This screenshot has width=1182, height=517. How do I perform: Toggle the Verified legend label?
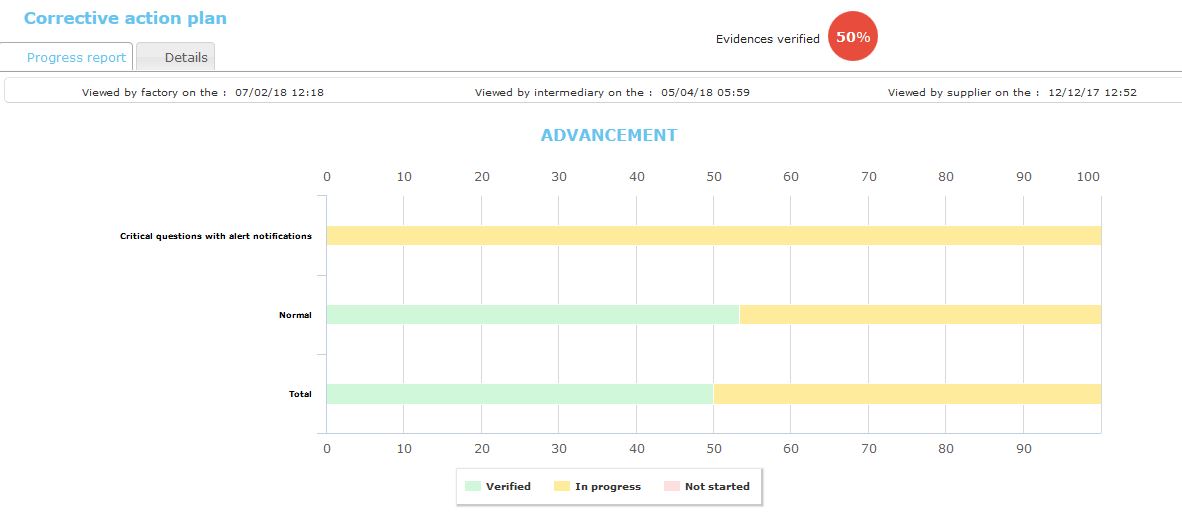(508, 486)
